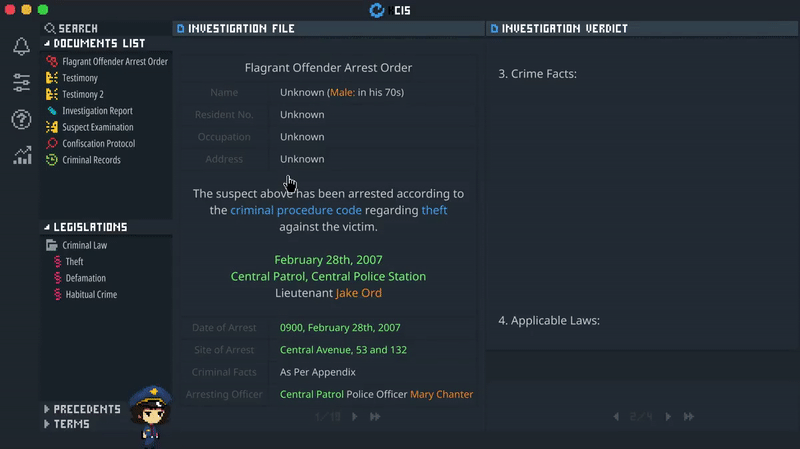Viewport: 800px width, 449px height.
Task: Click the 'criminal procedure code' link
Action: tap(296, 211)
